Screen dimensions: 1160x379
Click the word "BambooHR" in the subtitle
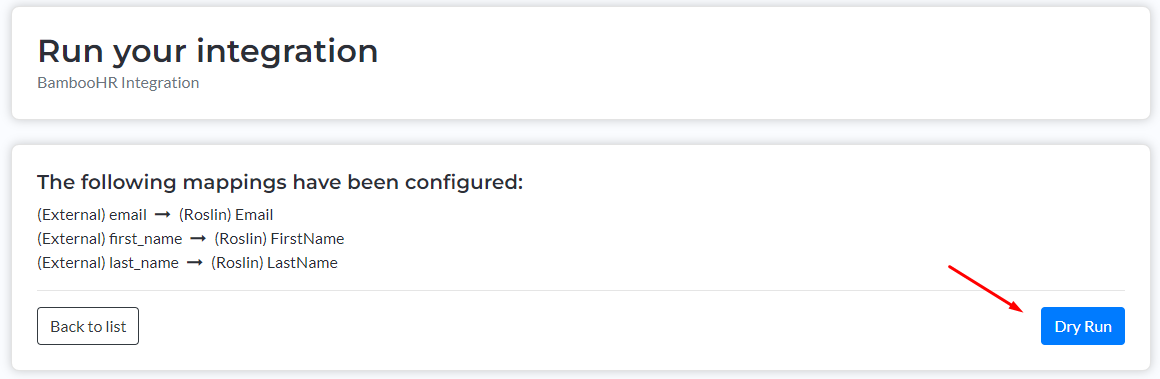click(x=78, y=83)
